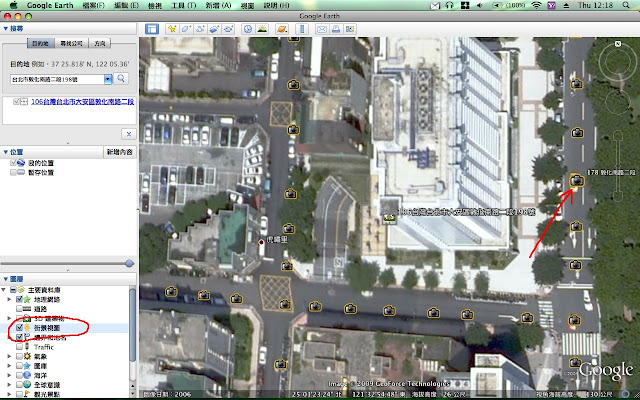
Task: View in Google Maps toolbar icon
Action: 350,29
